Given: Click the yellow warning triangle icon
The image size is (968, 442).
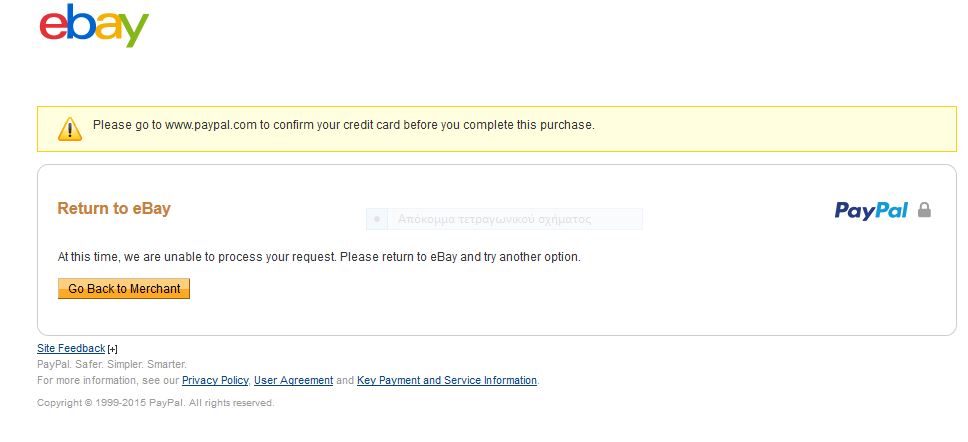Looking at the screenshot, I should click(70, 129).
